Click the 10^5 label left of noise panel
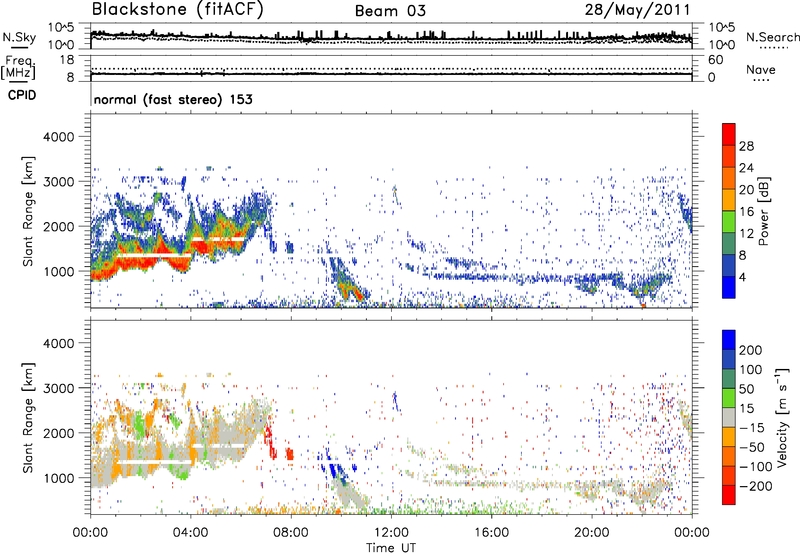800x554 pixels. 62,27
